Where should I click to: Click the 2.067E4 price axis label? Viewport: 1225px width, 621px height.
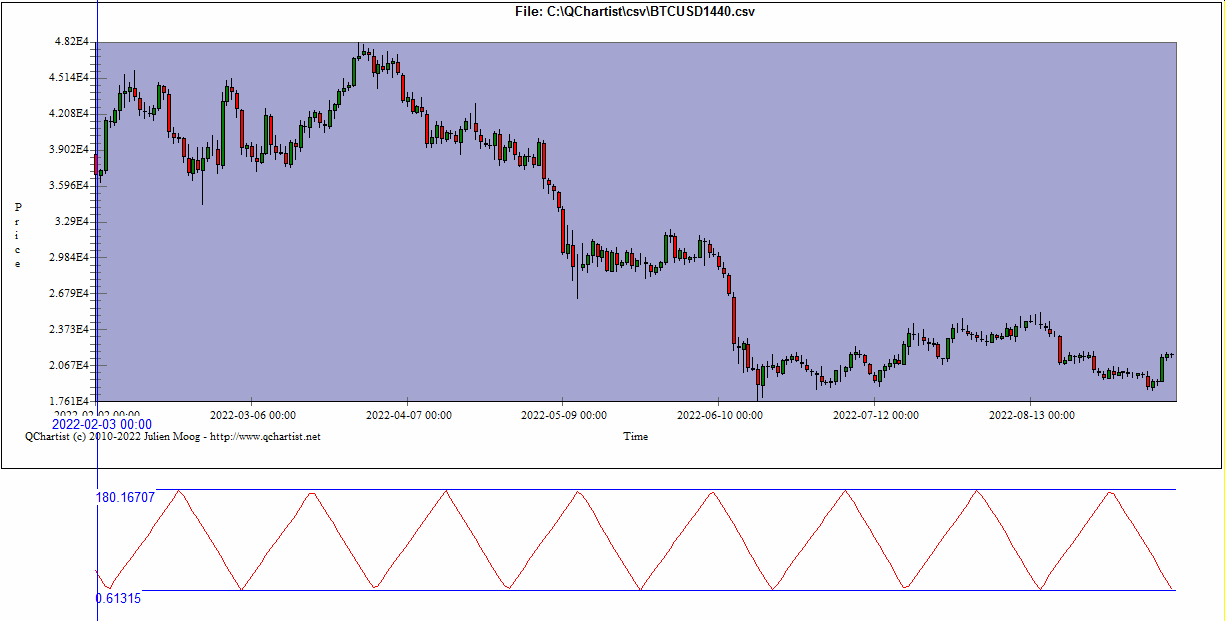(x=71, y=366)
